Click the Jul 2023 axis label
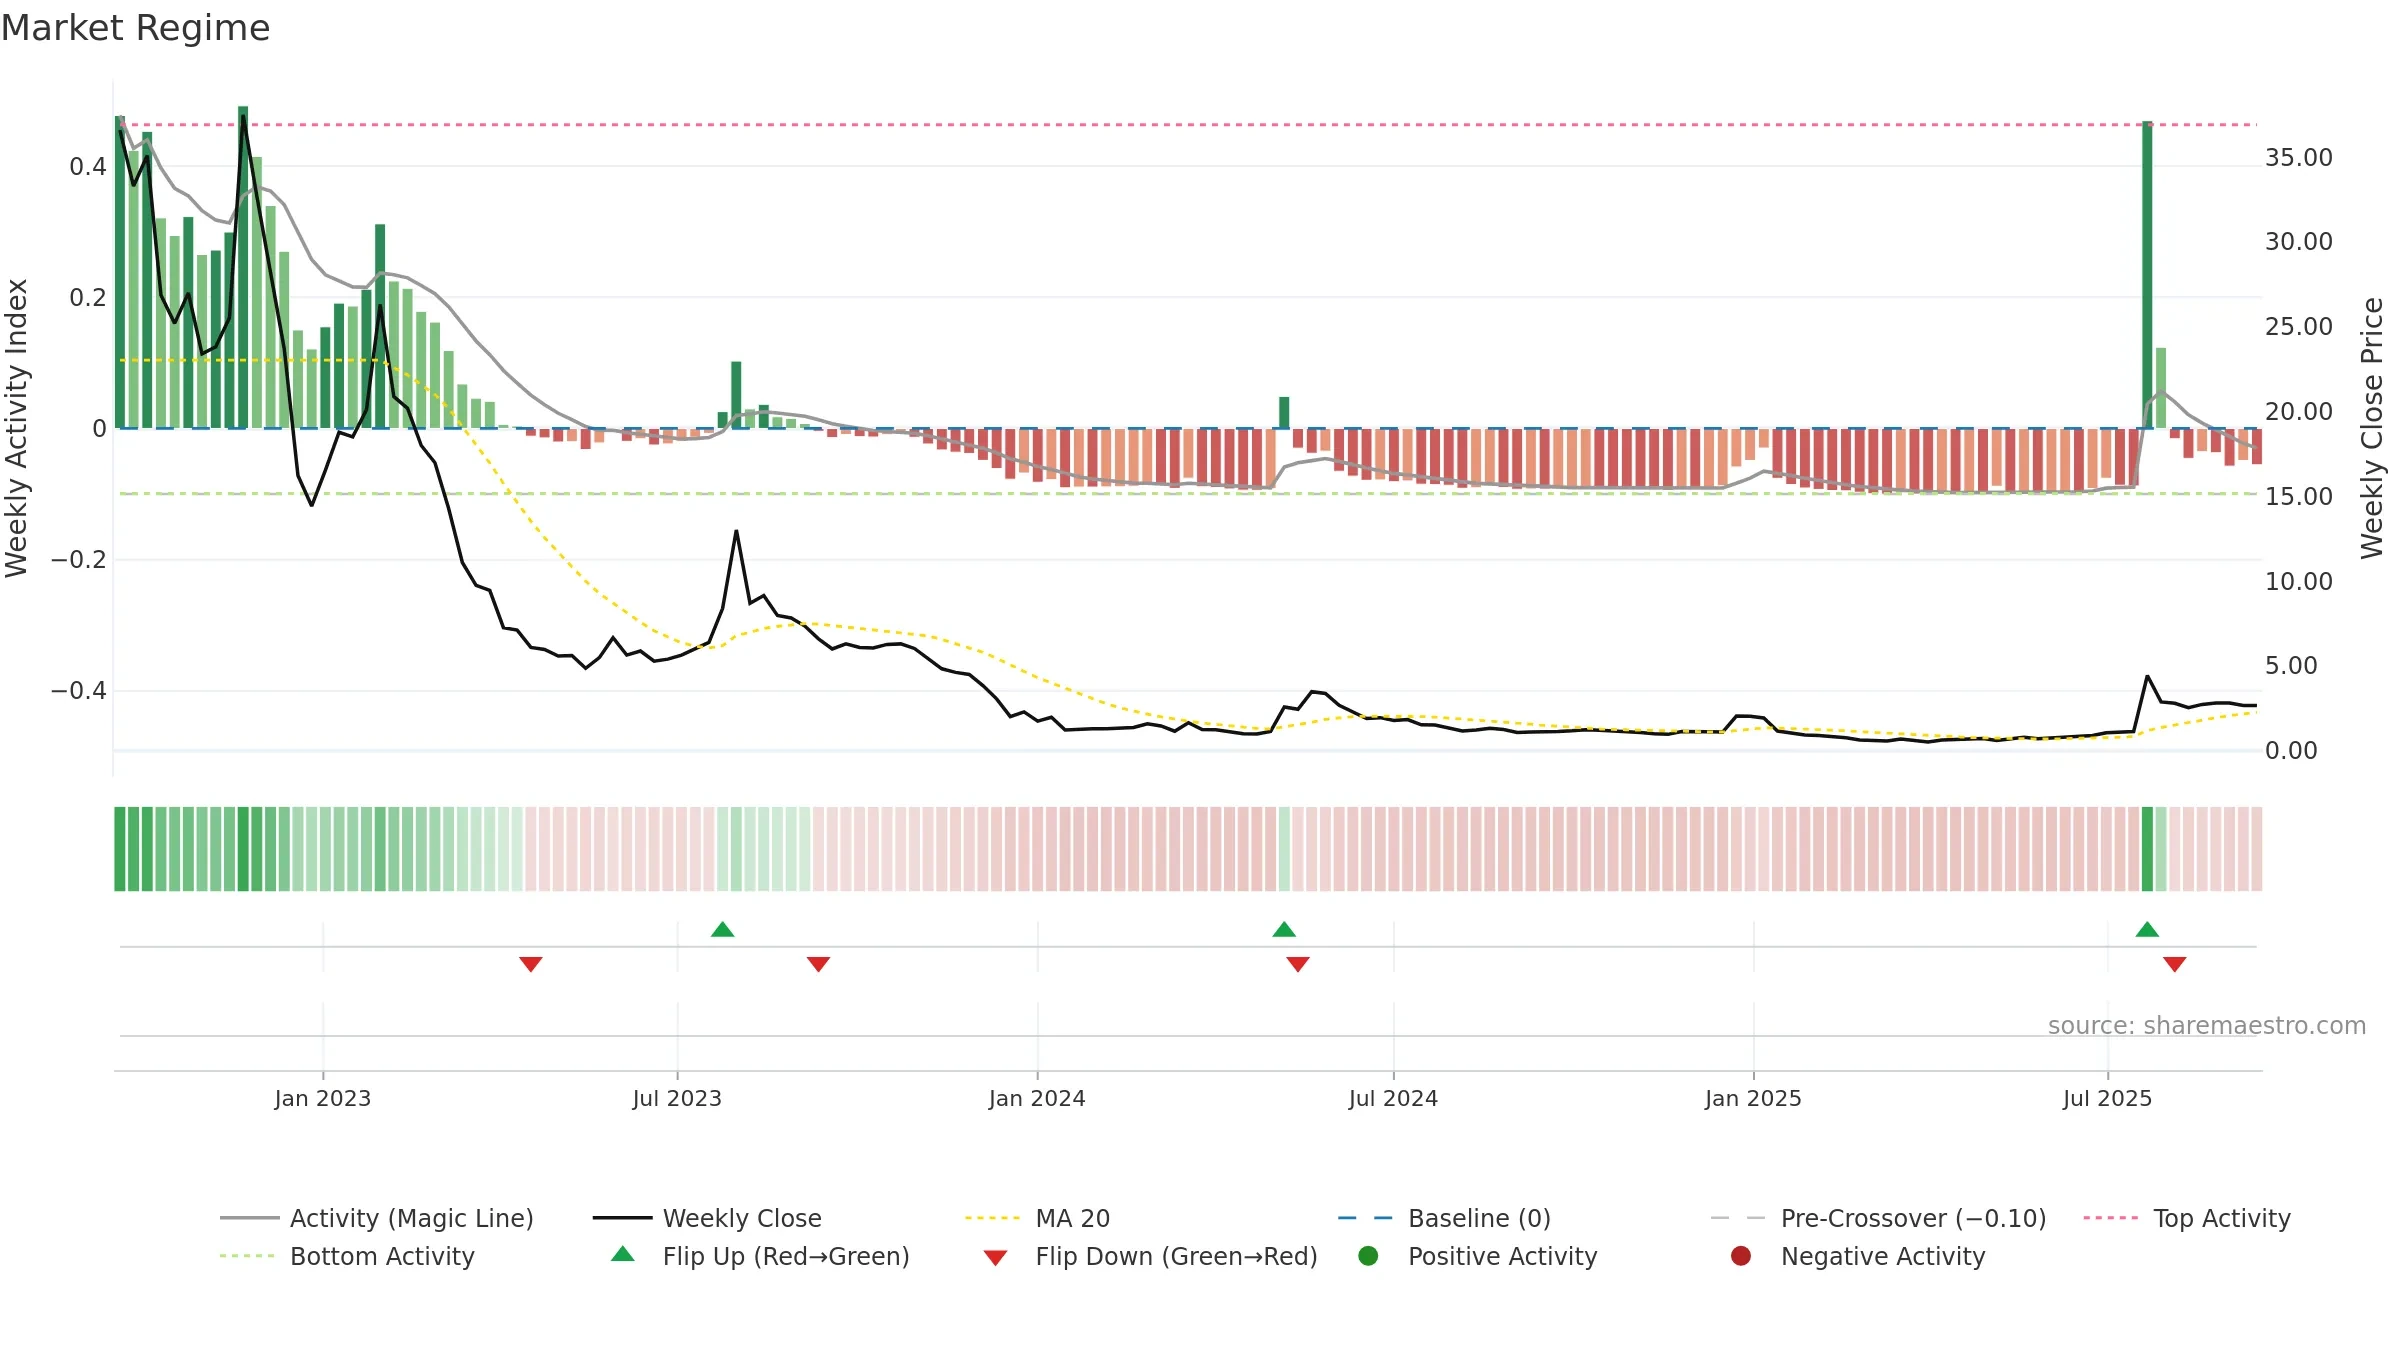This screenshot has height=1350, width=2400. tap(677, 1098)
